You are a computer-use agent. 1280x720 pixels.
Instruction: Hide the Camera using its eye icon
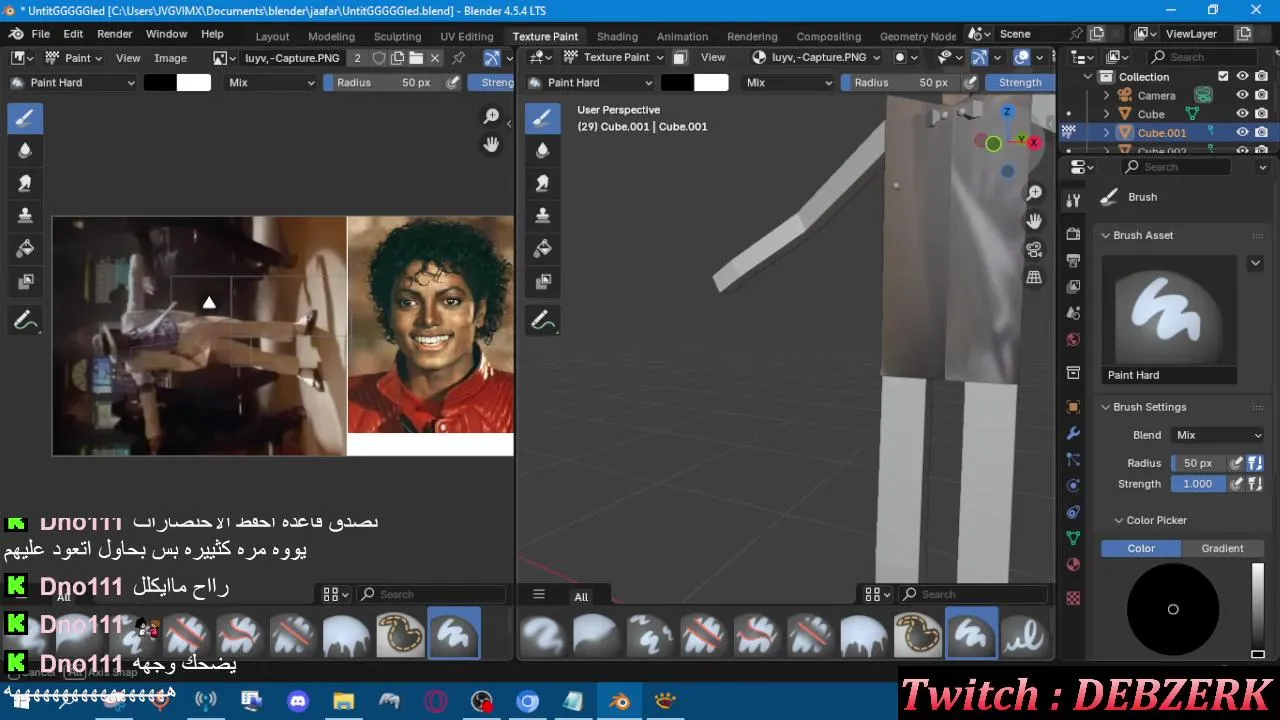click(x=1242, y=95)
